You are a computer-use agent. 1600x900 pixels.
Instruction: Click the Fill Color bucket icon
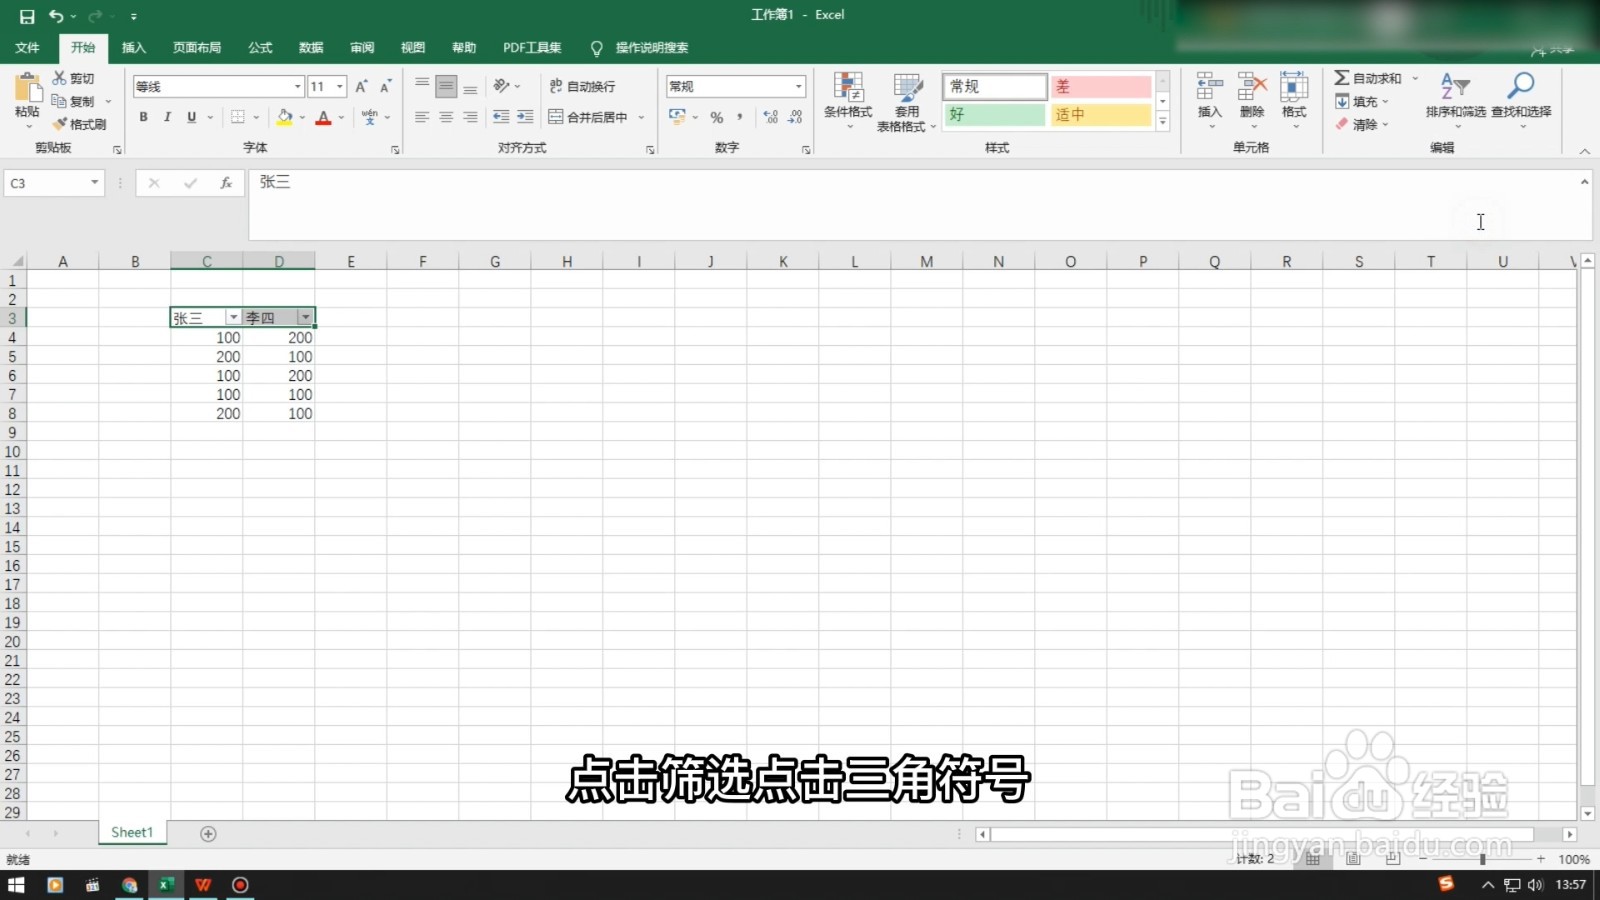tap(285, 117)
